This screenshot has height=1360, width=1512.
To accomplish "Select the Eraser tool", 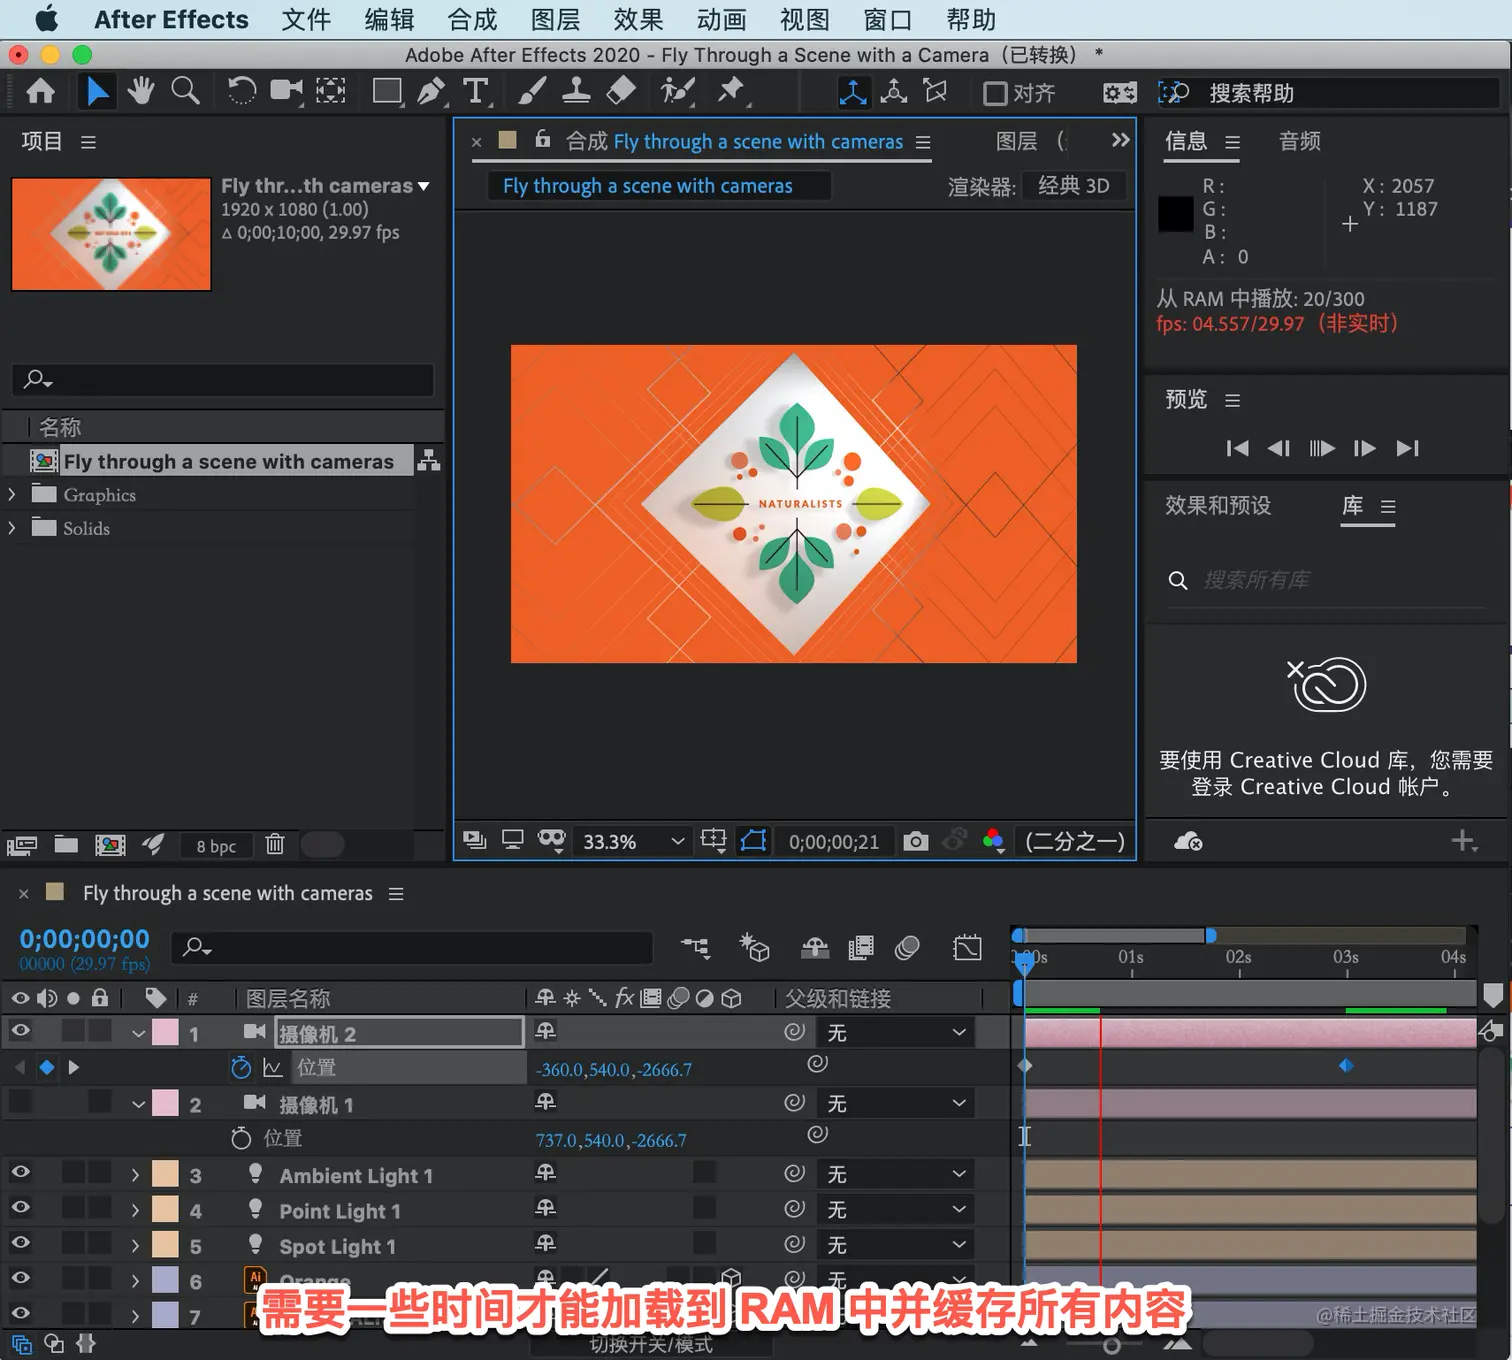I will [621, 92].
